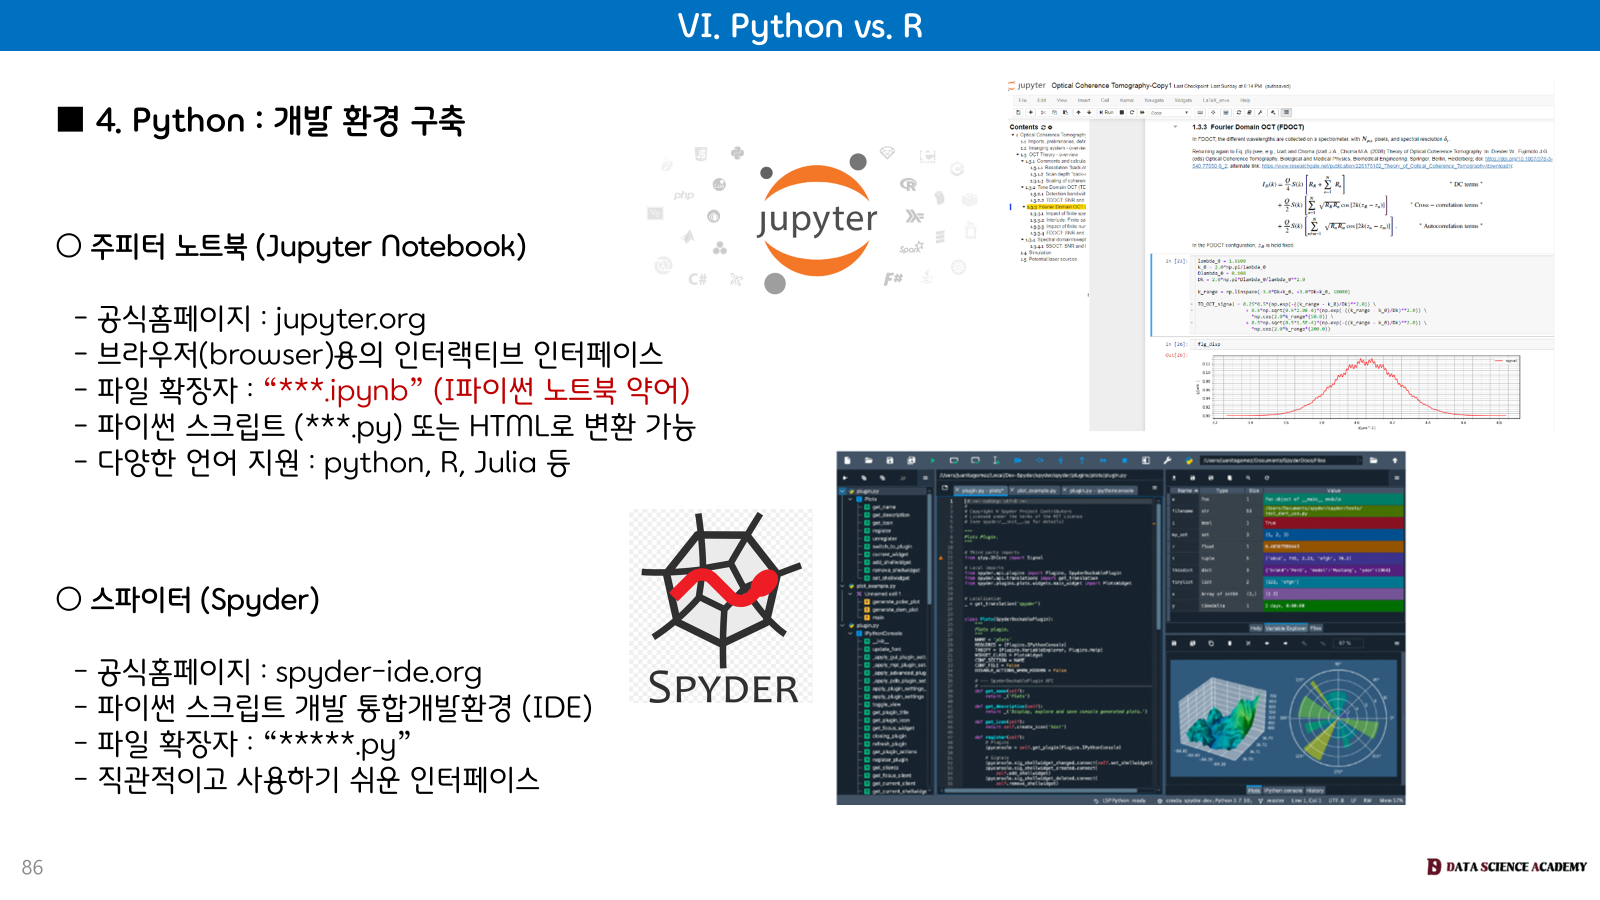Click the zoom percentage field in Plots pane
The image size is (1600, 900).
pos(1348,643)
